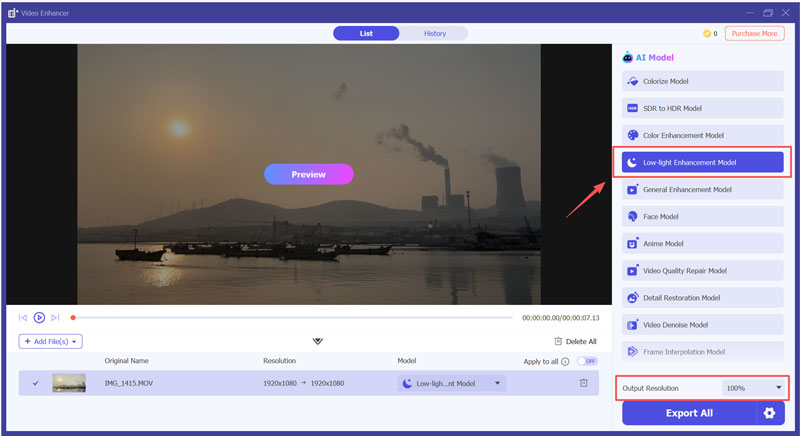
Task: Jump to next frame control
Action: (55, 318)
